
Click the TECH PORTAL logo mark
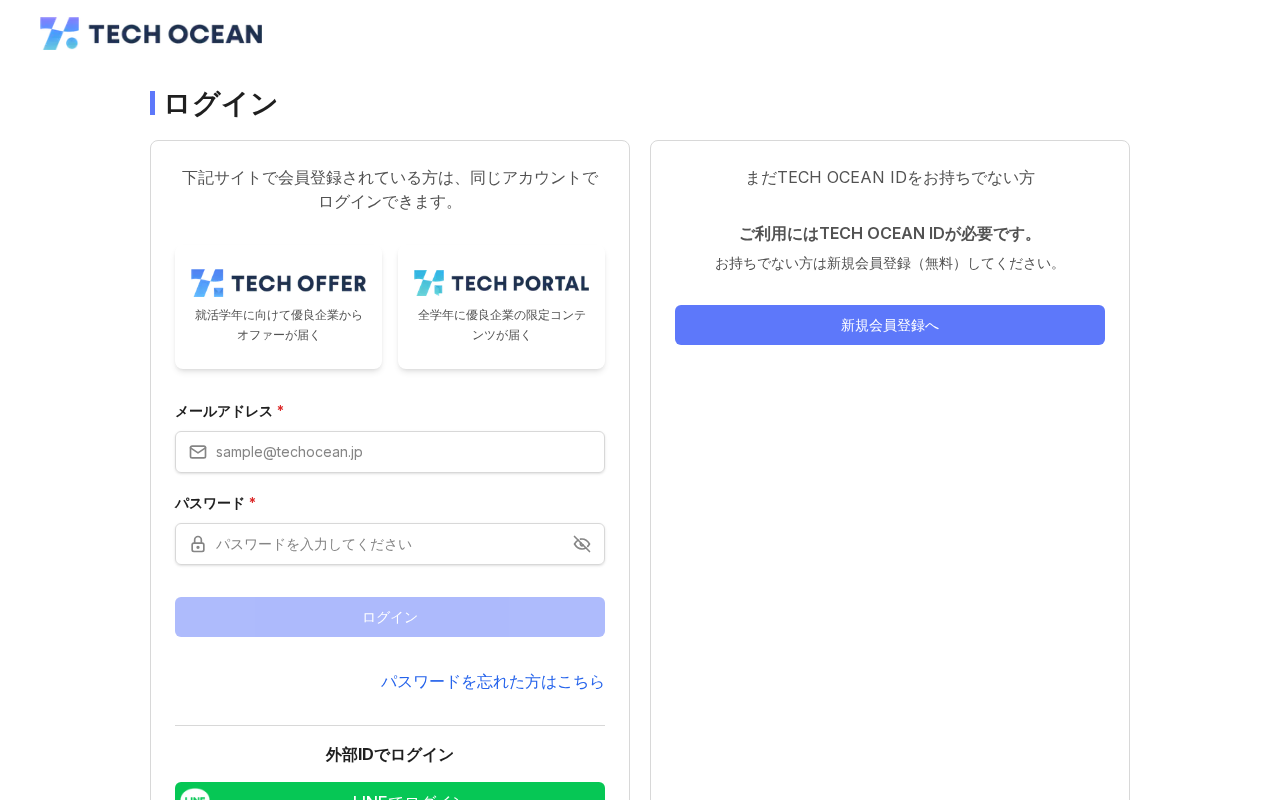tap(429, 283)
